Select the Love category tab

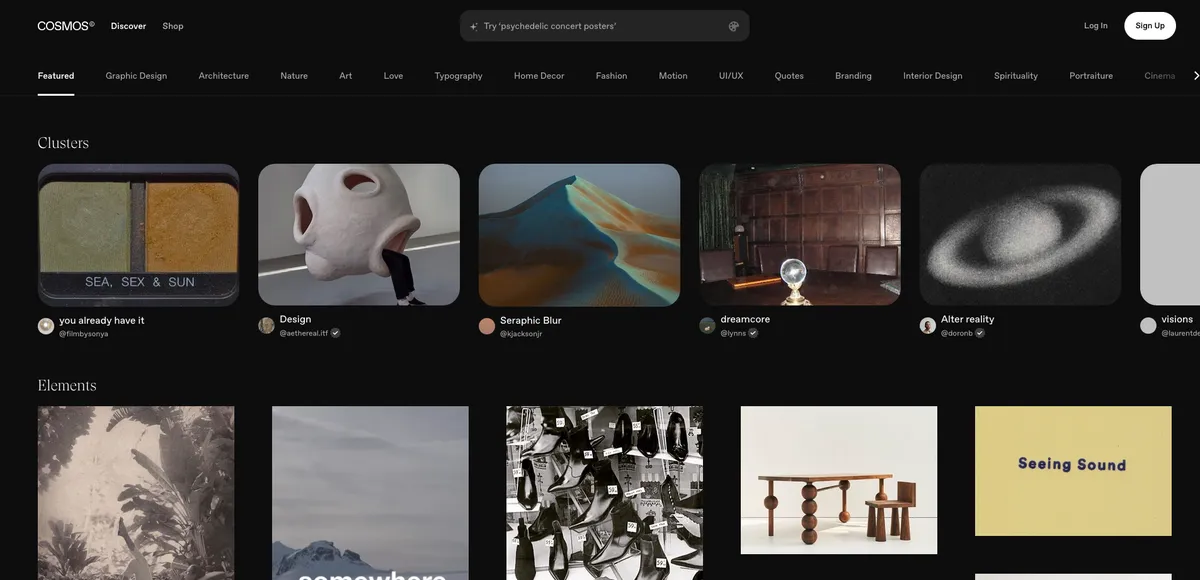(x=394, y=76)
